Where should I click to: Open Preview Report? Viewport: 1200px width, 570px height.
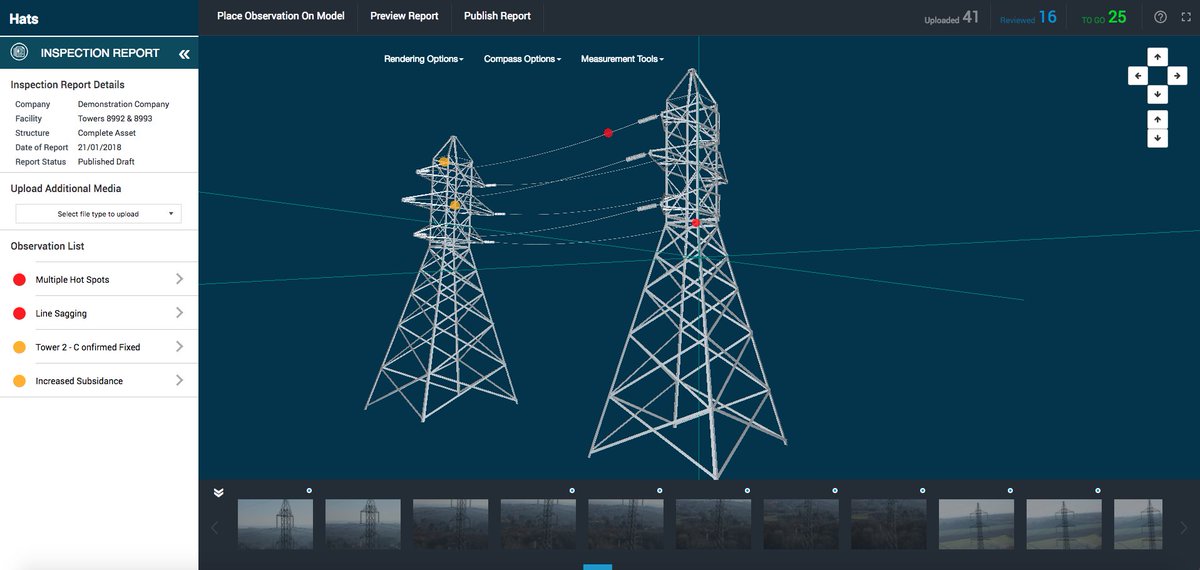pyautogui.click(x=404, y=16)
